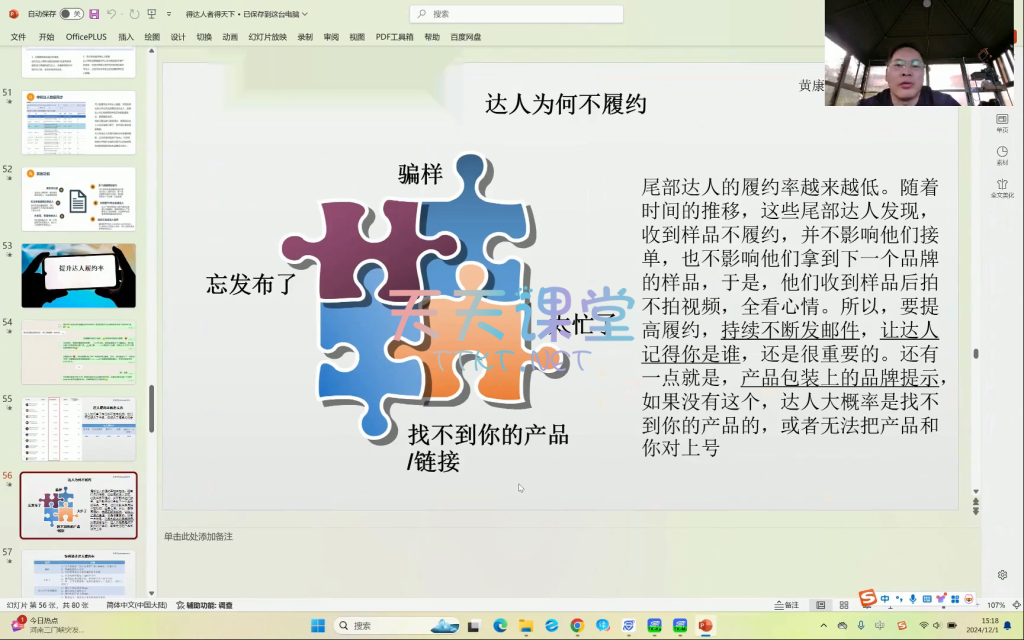The height and width of the screenshot is (640, 1024).
Task: Select slide 53 thumbnail
Action: 78,275
